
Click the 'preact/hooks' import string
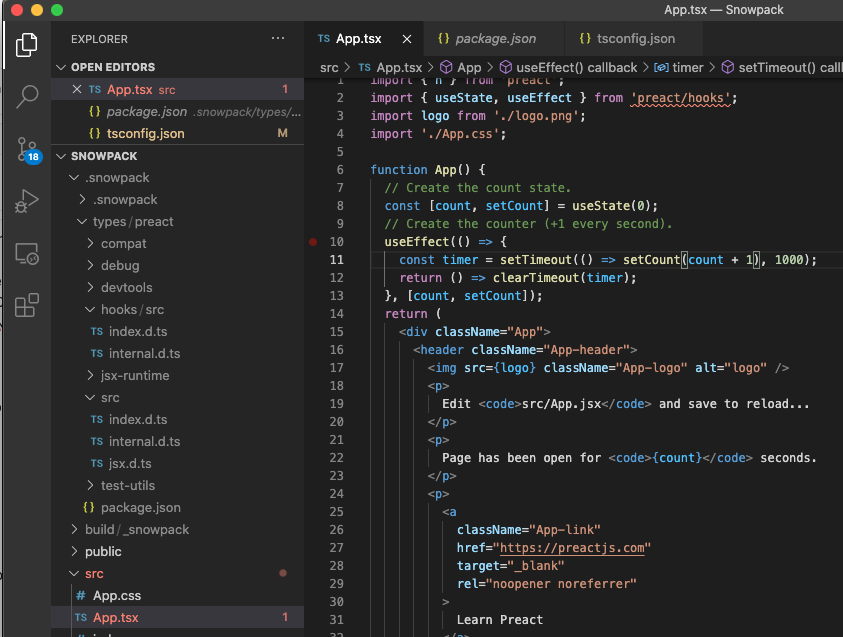[x=680, y=98]
